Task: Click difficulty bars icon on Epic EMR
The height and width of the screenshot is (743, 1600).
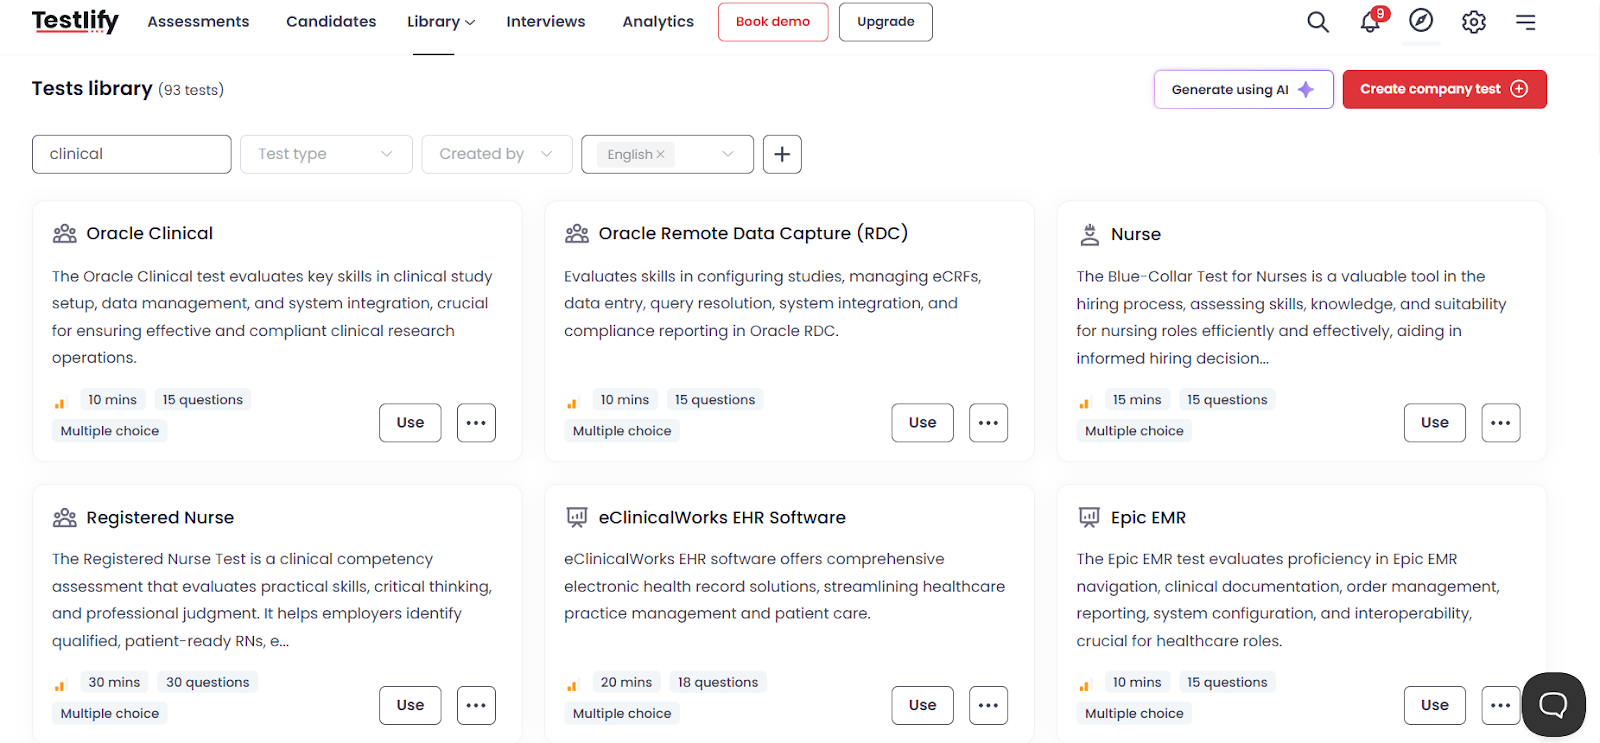Action: click(x=1084, y=686)
